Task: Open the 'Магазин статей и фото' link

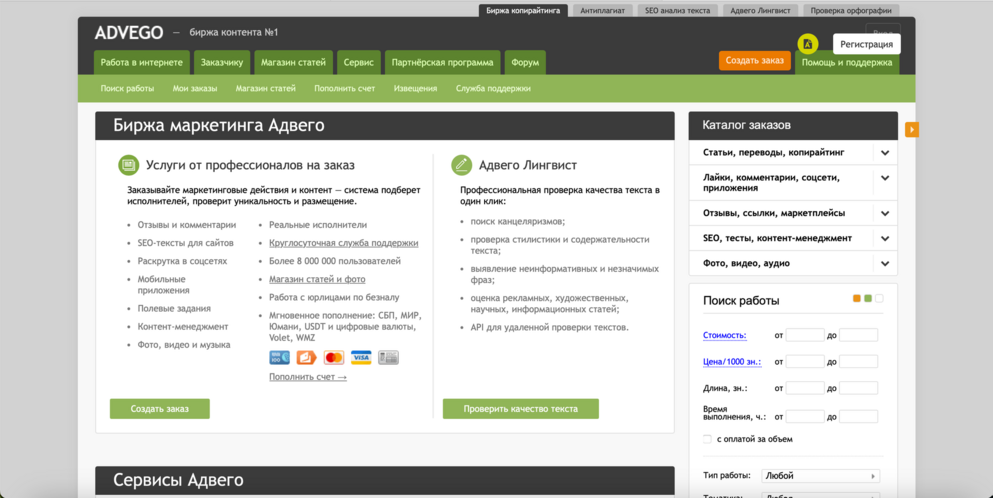Action: pyautogui.click(x=317, y=279)
